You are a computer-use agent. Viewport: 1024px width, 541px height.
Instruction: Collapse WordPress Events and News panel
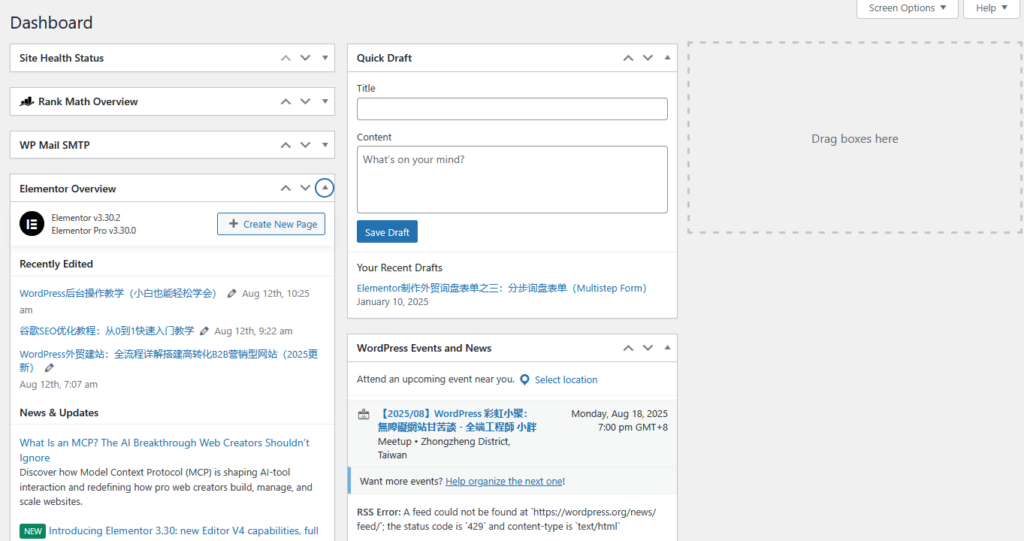(x=667, y=348)
